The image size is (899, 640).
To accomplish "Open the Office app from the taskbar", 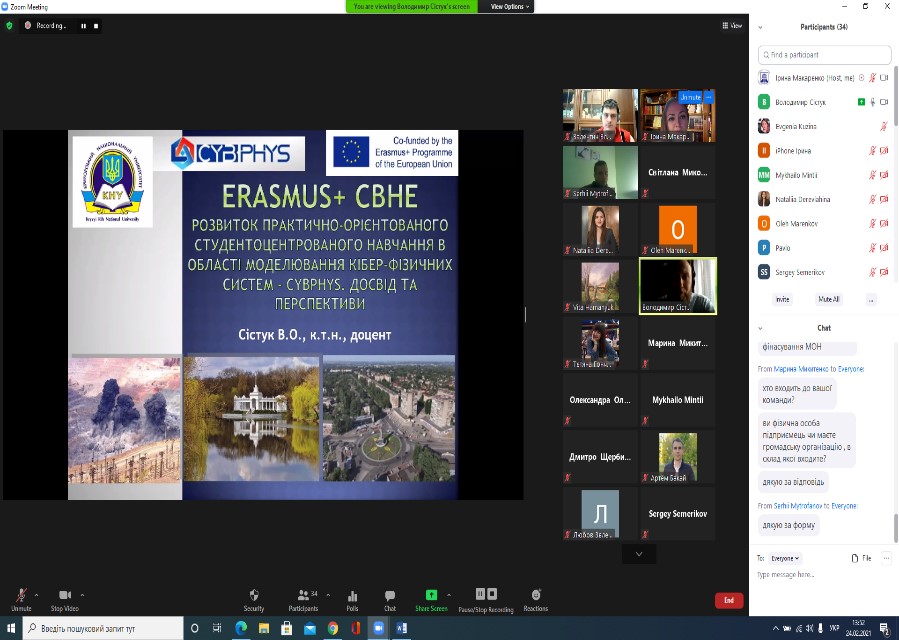I will 355,629.
